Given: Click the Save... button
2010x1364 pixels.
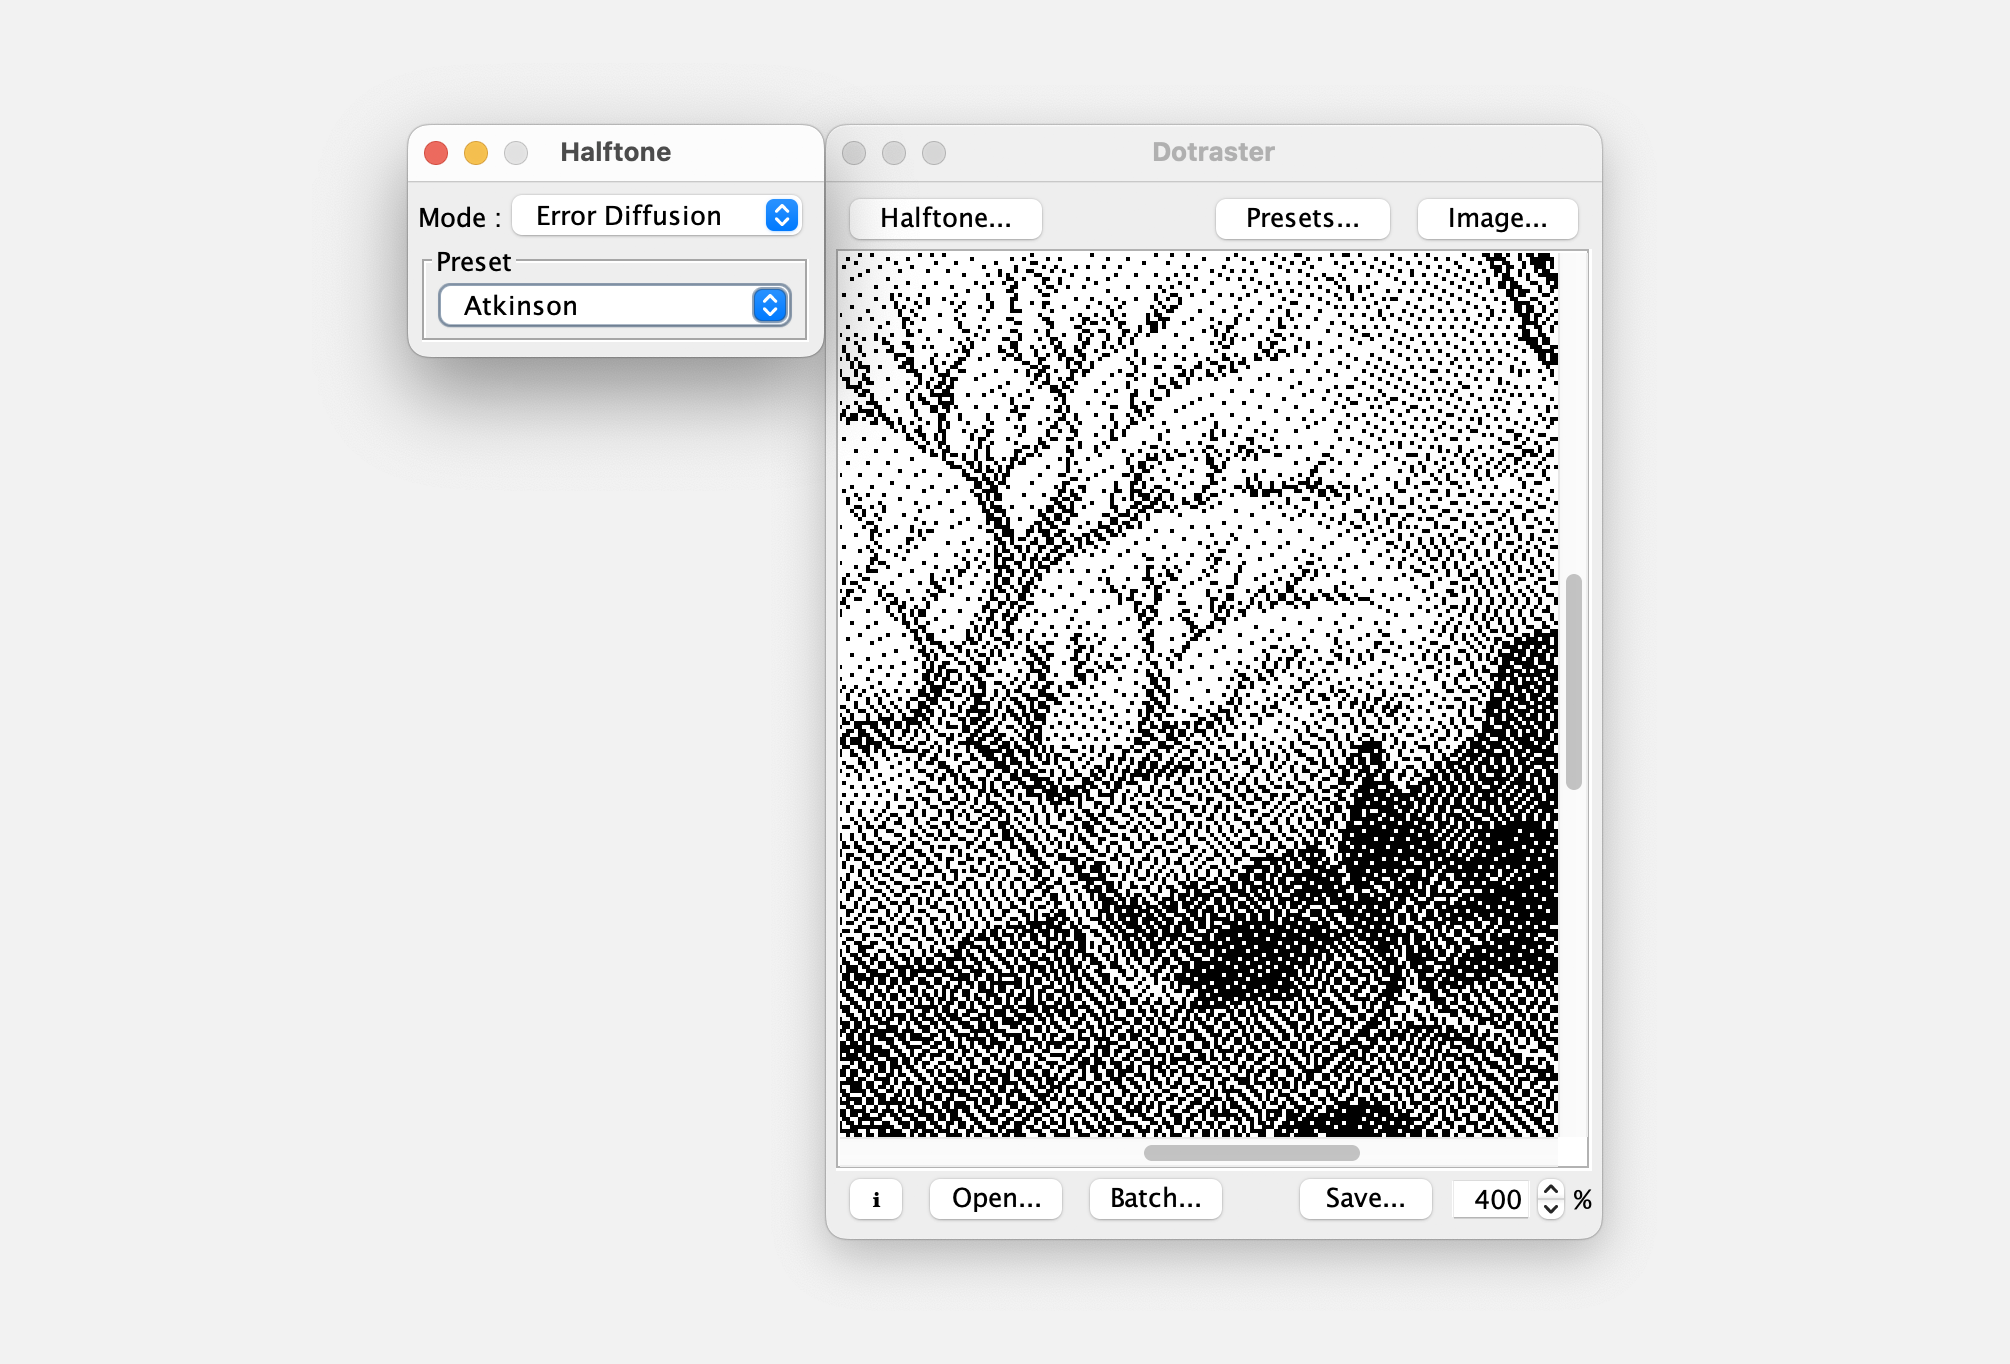Looking at the screenshot, I should (x=1364, y=1198).
